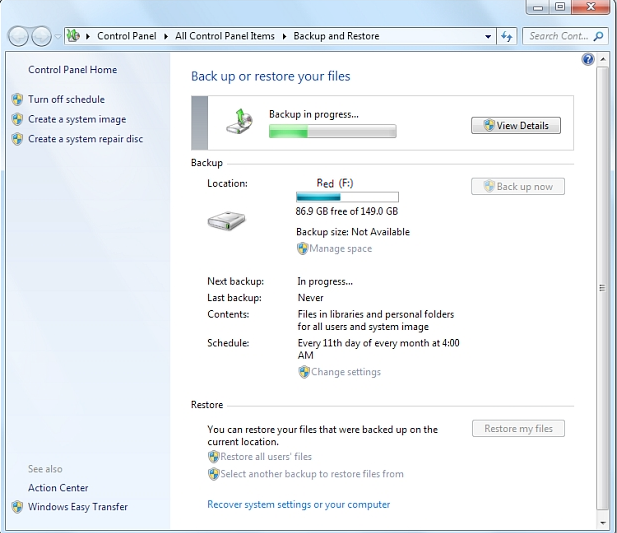Image resolution: width=617 pixels, height=533 pixels.
Task: Click the backup progress bar
Action: click(x=332, y=131)
